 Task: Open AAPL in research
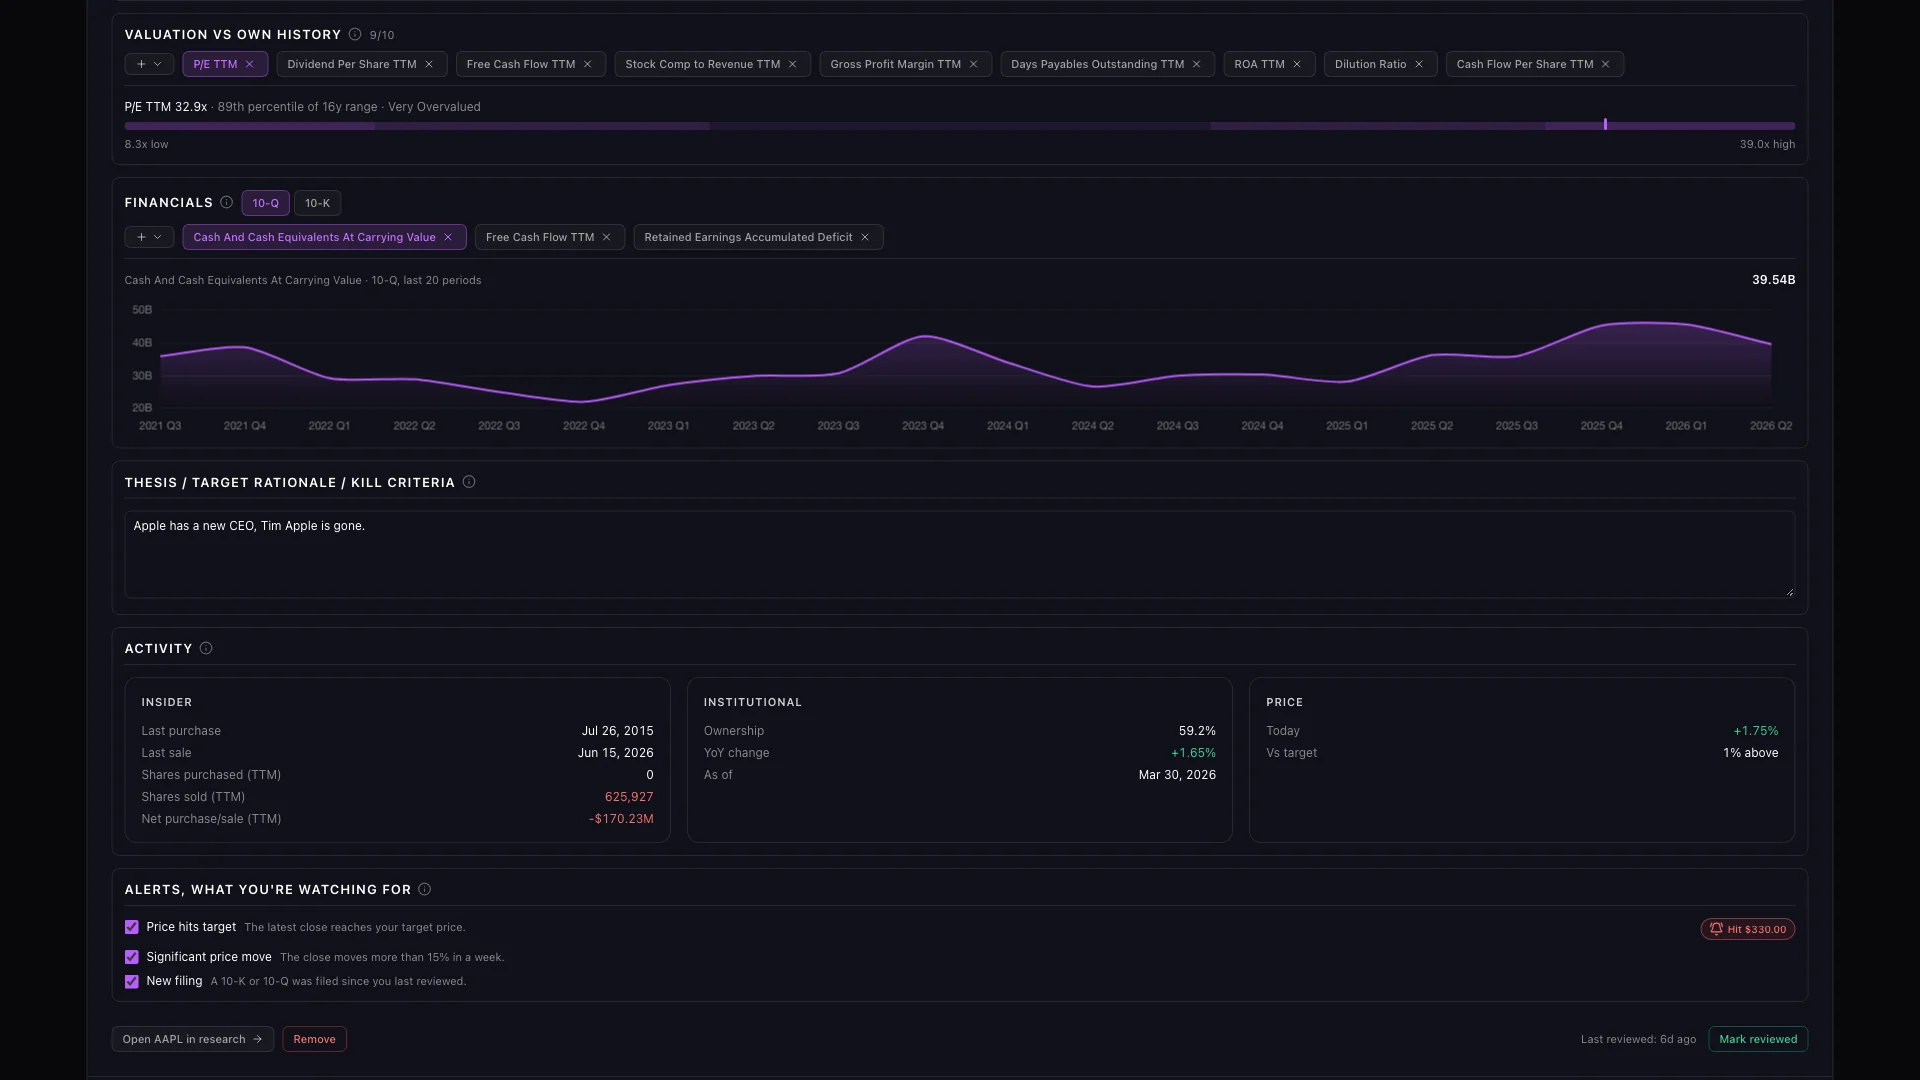[x=192, y=1039]
